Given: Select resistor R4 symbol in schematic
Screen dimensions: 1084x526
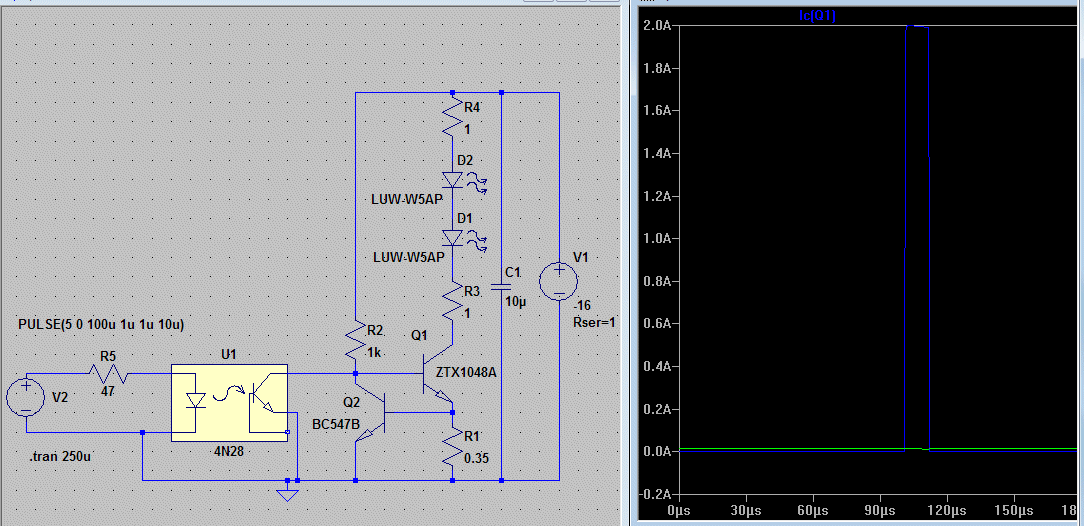Looking at the screenshot, I should 452,117.
